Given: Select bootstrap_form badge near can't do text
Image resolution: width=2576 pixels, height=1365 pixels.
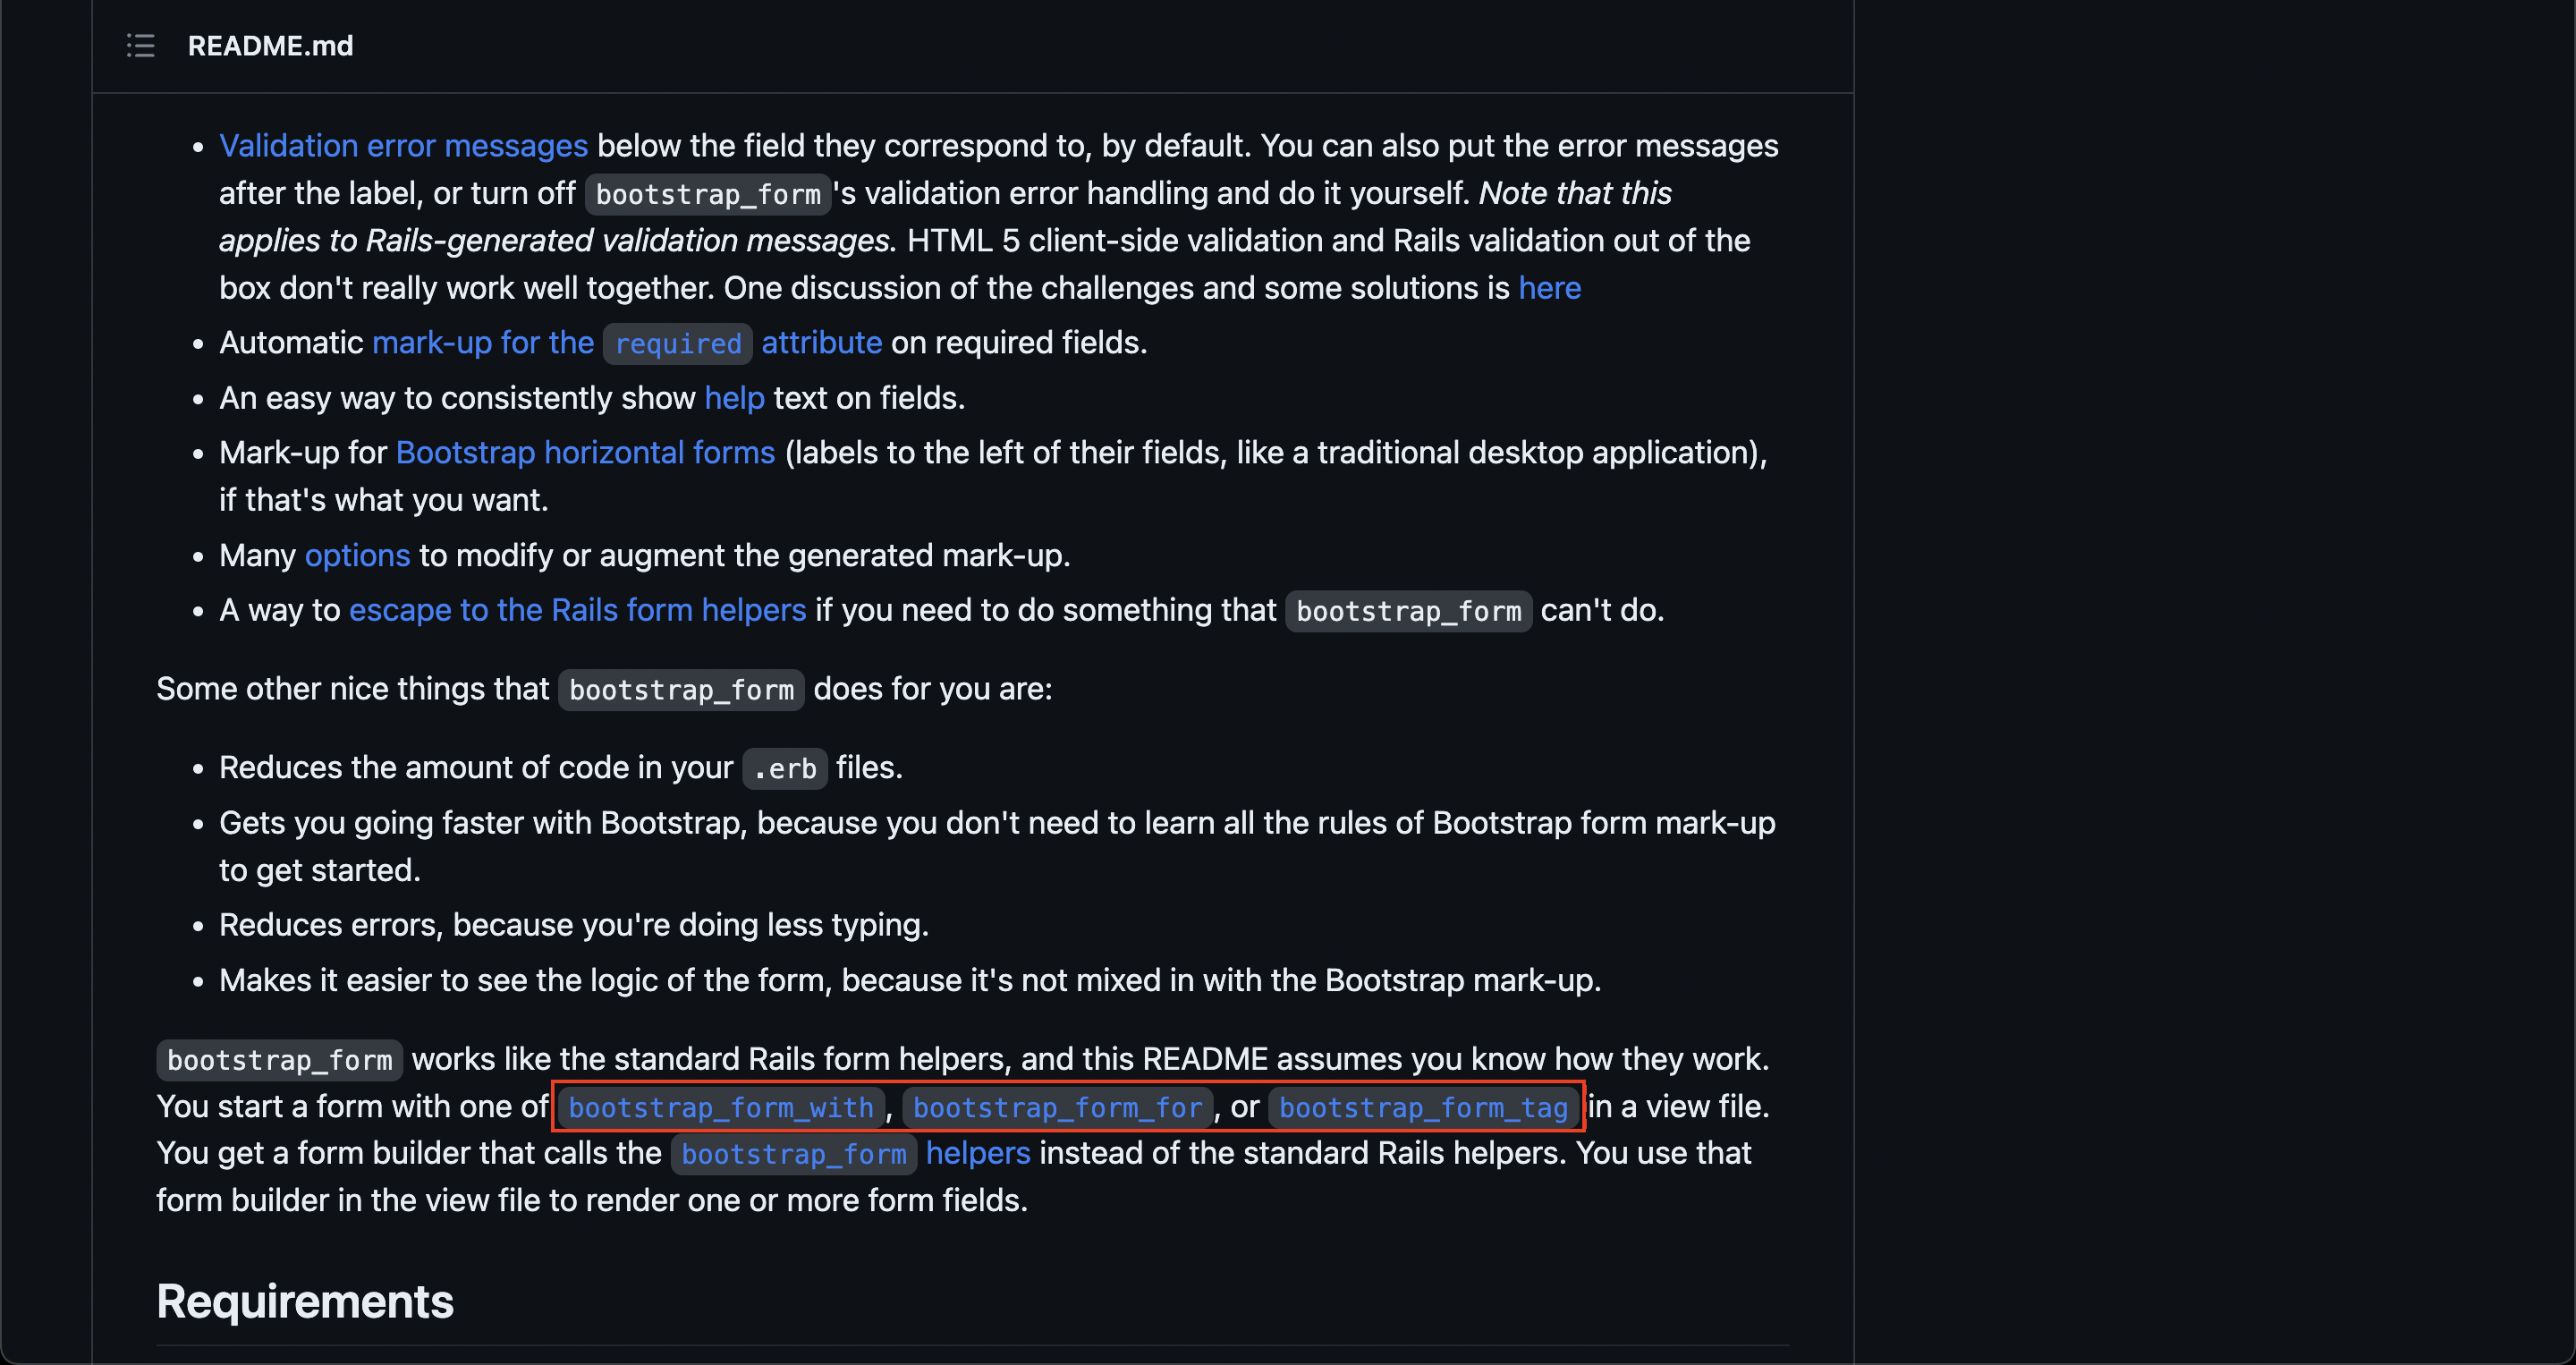Looking at the screenshot, I should pyautogui.click(x=1407, y=611).
